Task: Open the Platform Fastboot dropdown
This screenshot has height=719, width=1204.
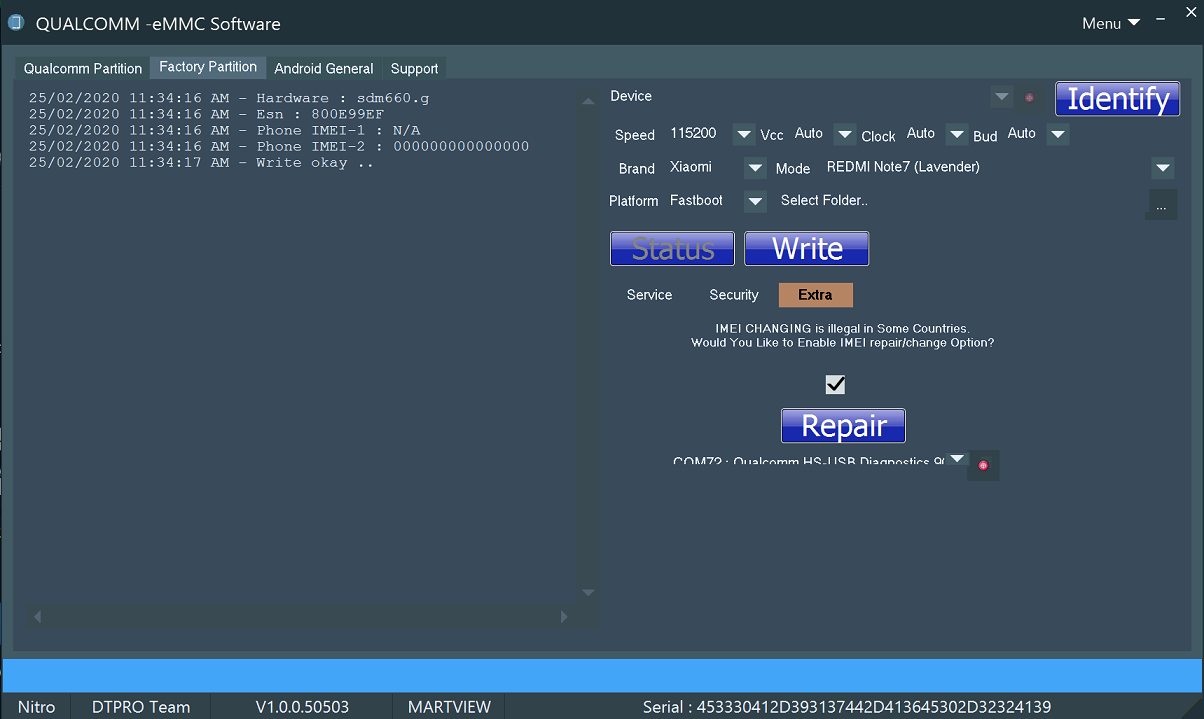Action: pyautogui.click(x=755, y=201)
